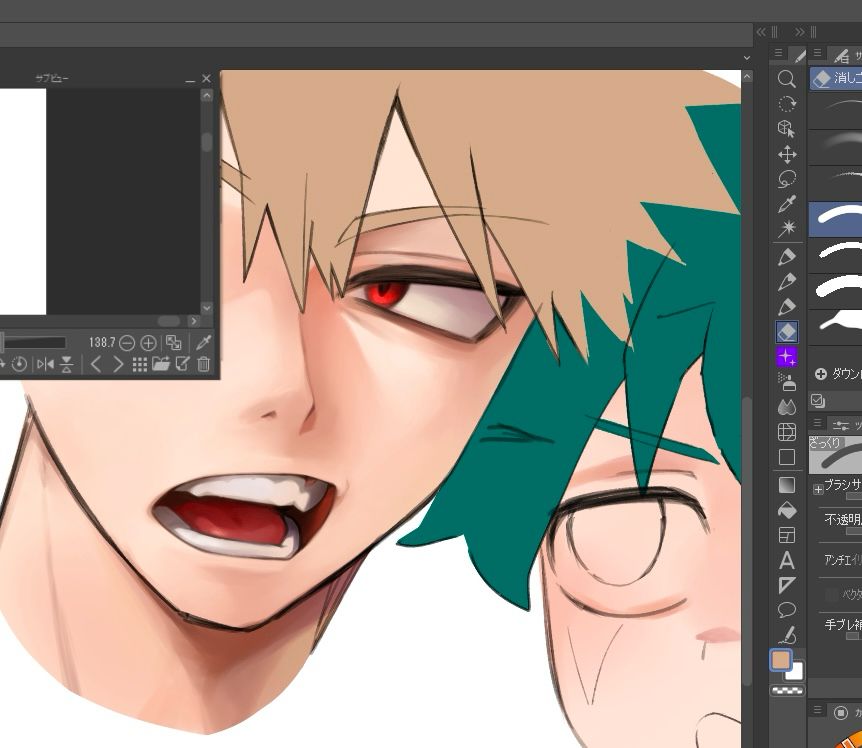862x748 pixels.
Task: Import image into Sub View folder icon
Action: point(161,364)
